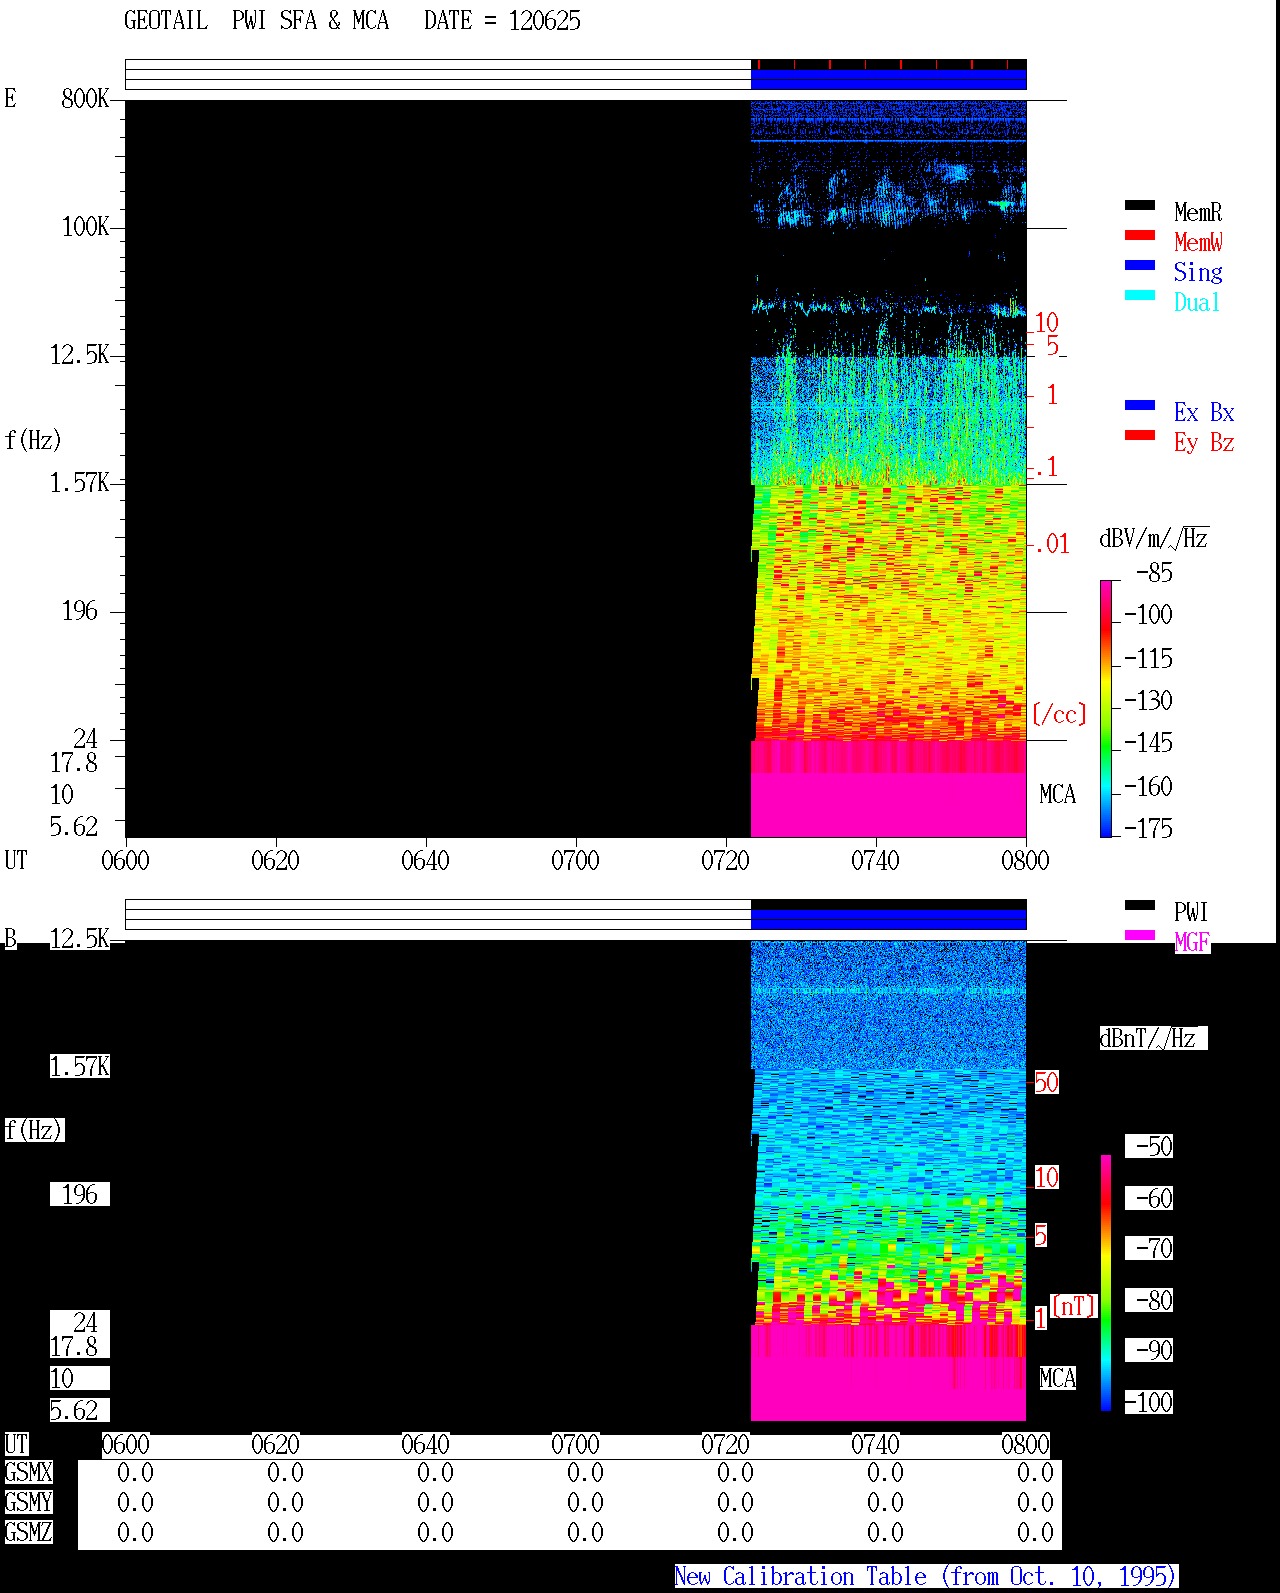The width and height of the screenshot is (1280, 1593).
Task: Click the 100K frequency axis label
Action: (85, 226)
